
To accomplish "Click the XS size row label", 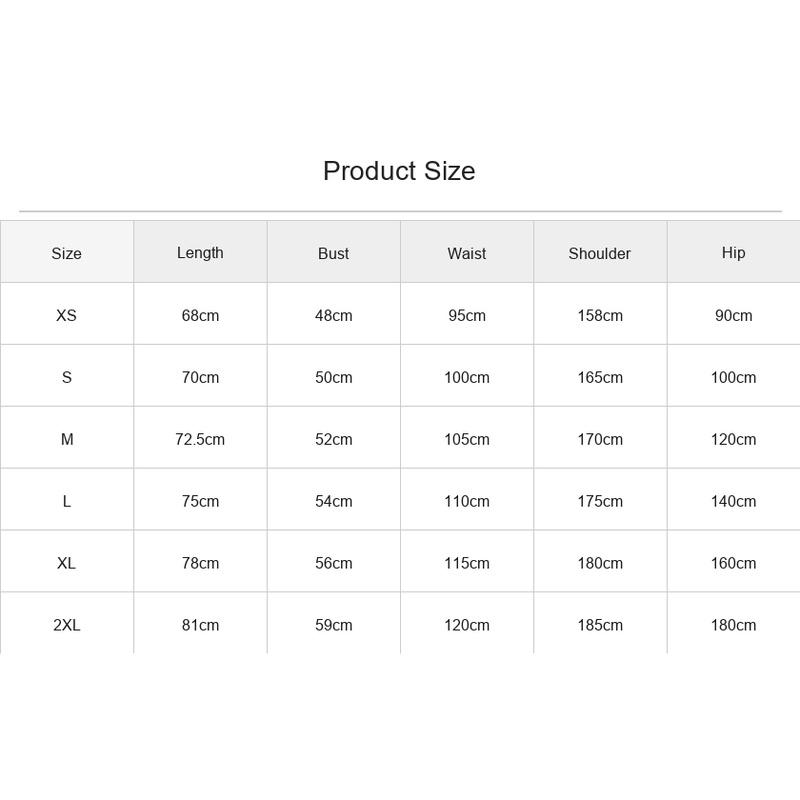I will 66,315.
